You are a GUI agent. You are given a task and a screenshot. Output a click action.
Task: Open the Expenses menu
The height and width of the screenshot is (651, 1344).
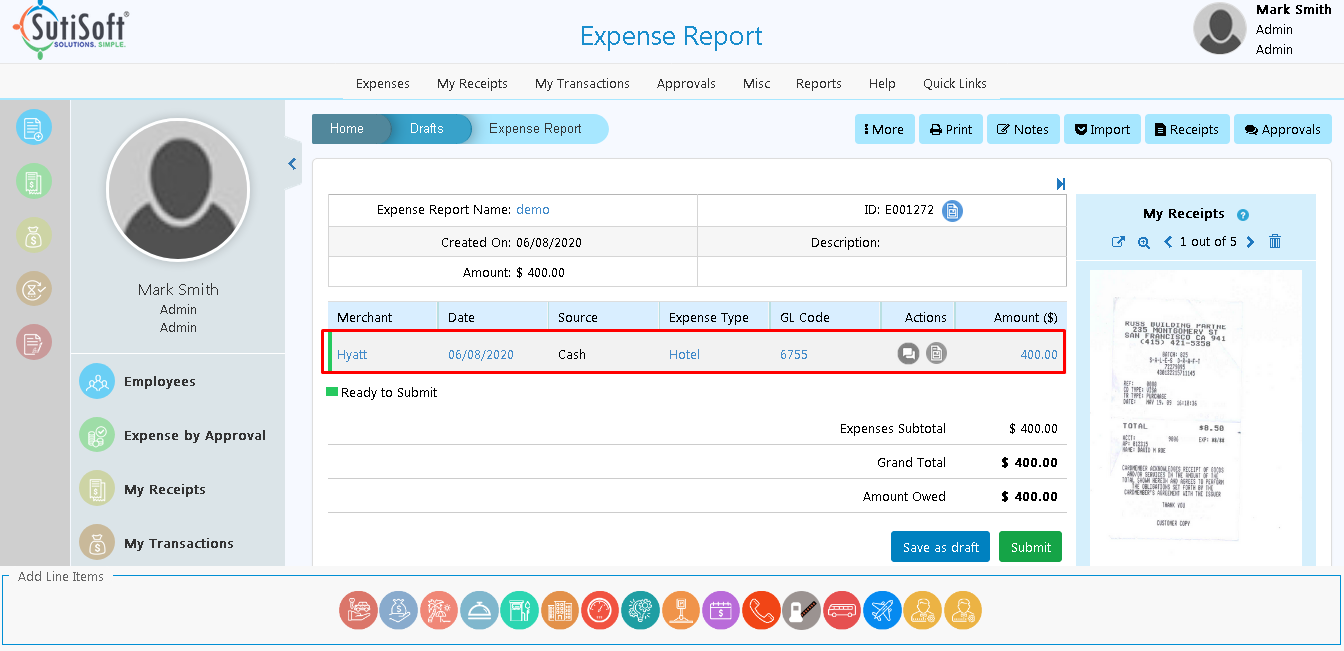point(383,84)
